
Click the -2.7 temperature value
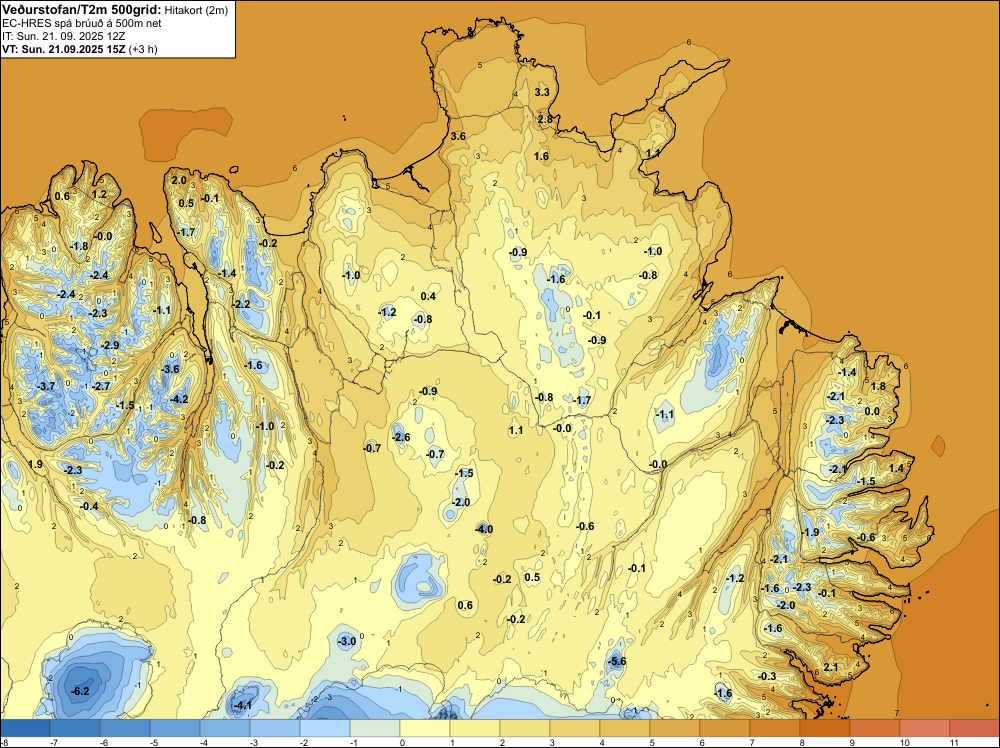101,386
